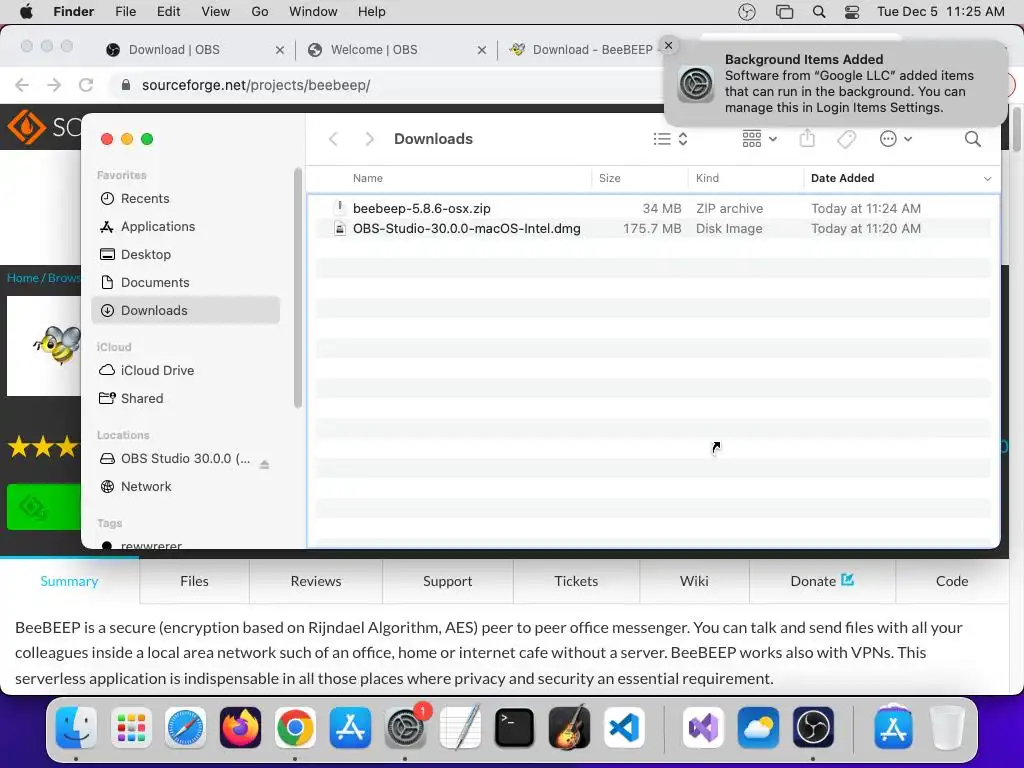Open the Wiki tab on SourceForge page

(x=694, y=581)
